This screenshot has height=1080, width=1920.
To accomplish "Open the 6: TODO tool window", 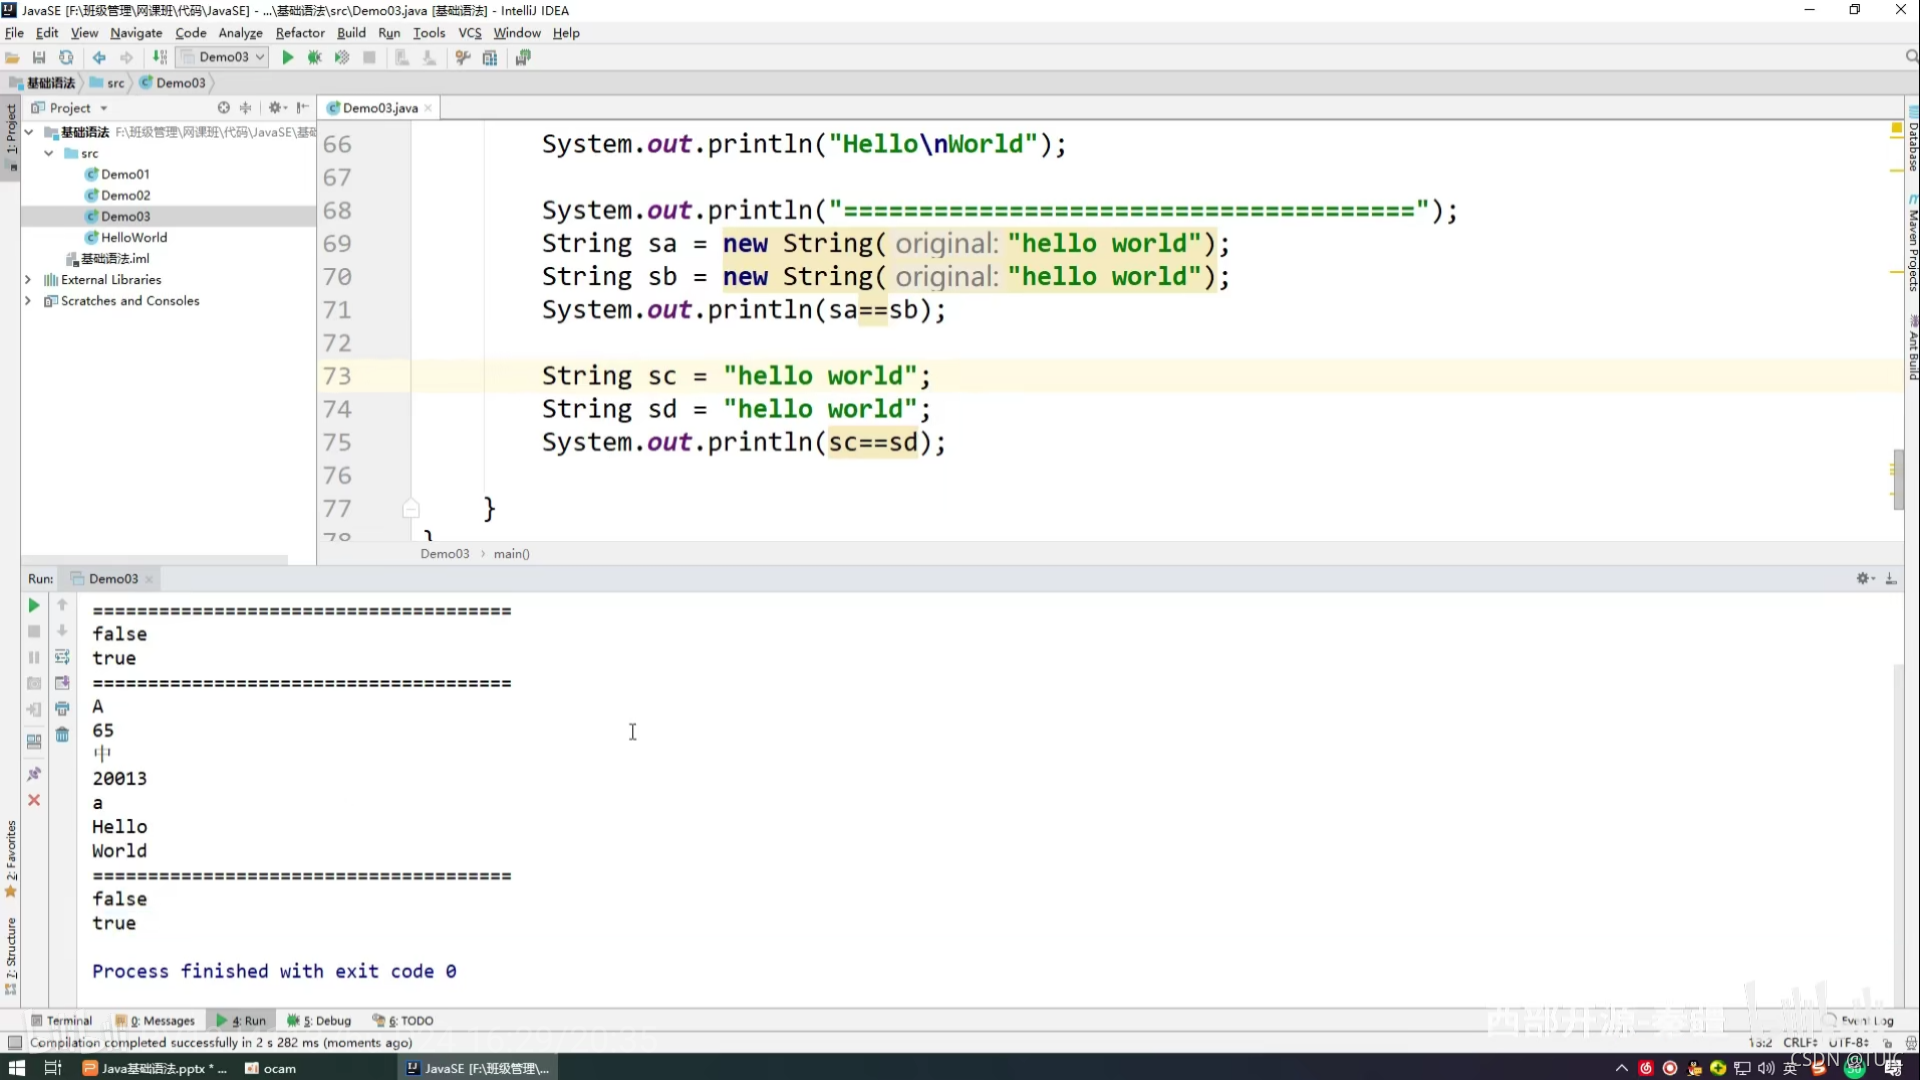I will point(403,1021).
